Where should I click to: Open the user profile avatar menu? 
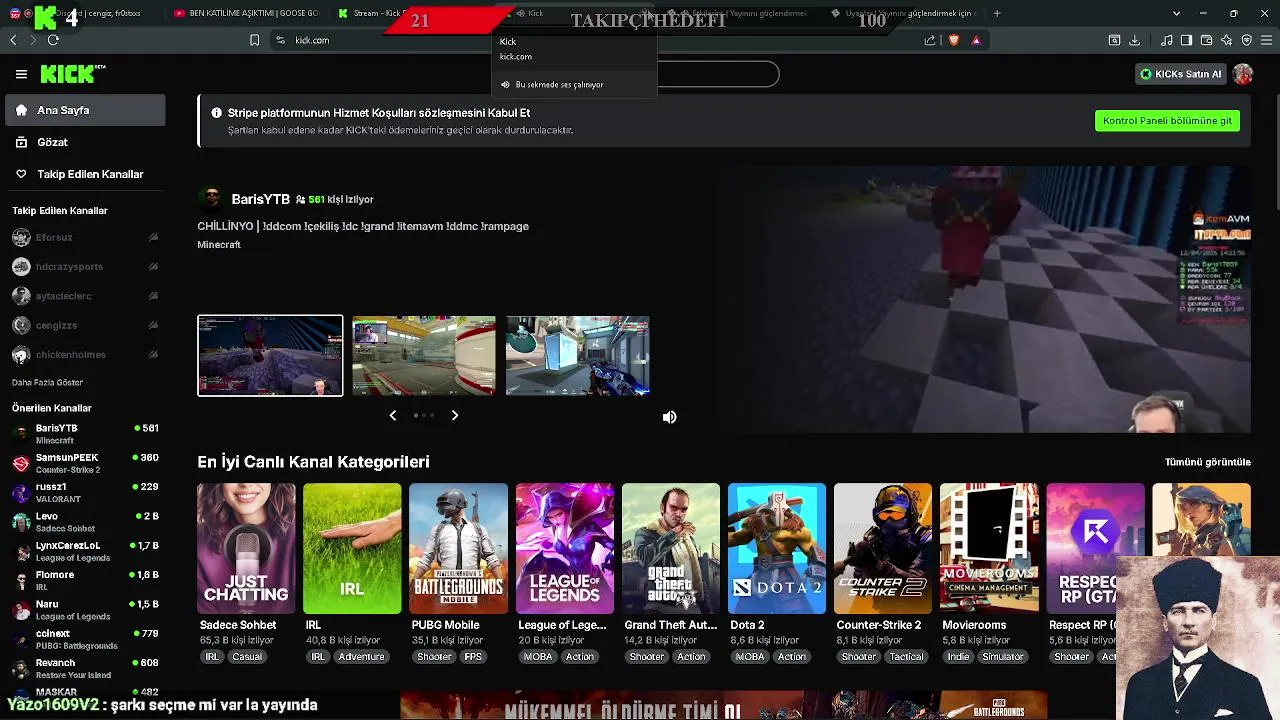[x=1243, y=74]
